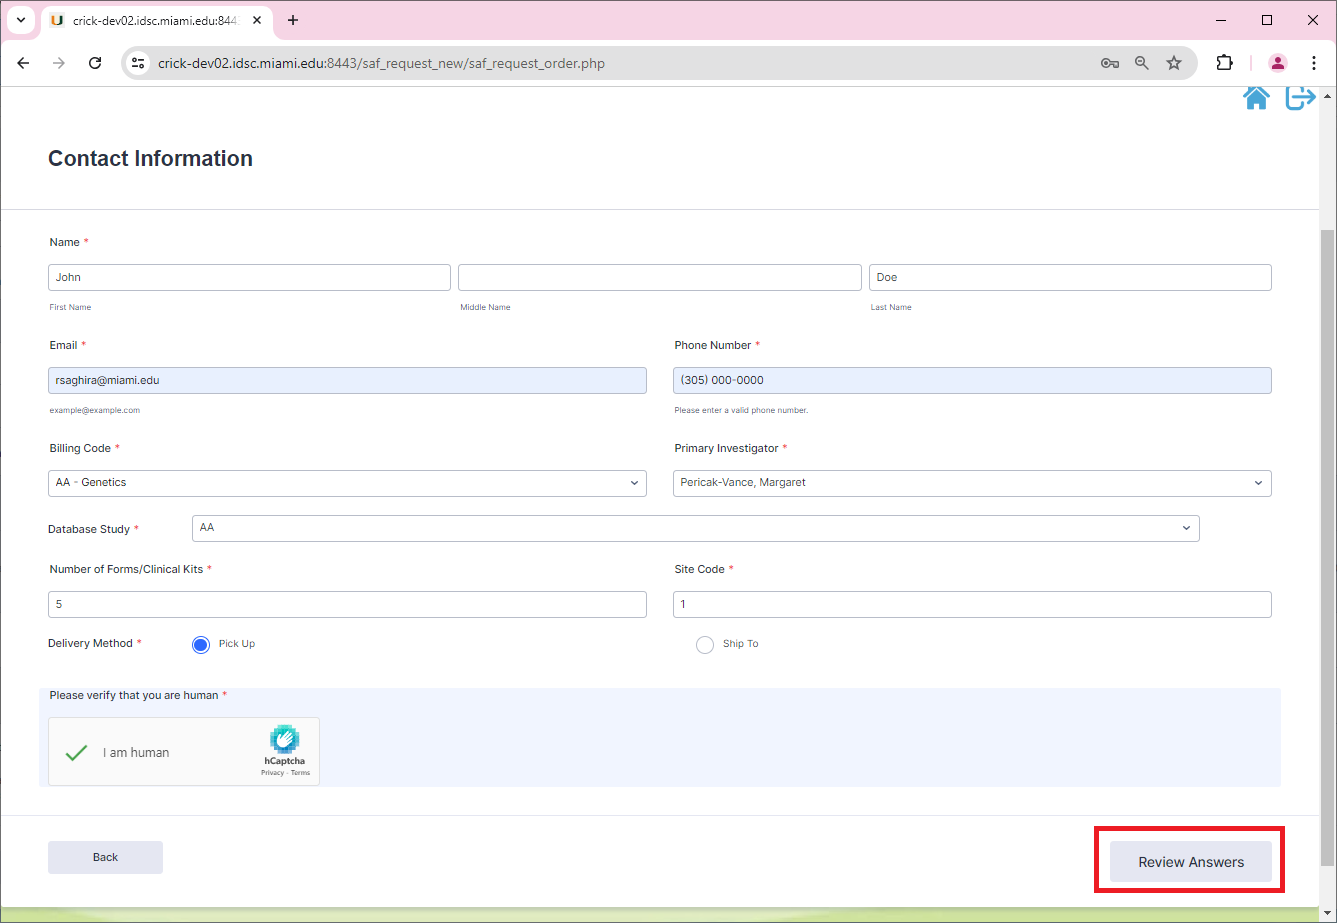Switch to the crick-dev02 browser tab
This screenshot has width=1337, height=923.
click(150, 20)
